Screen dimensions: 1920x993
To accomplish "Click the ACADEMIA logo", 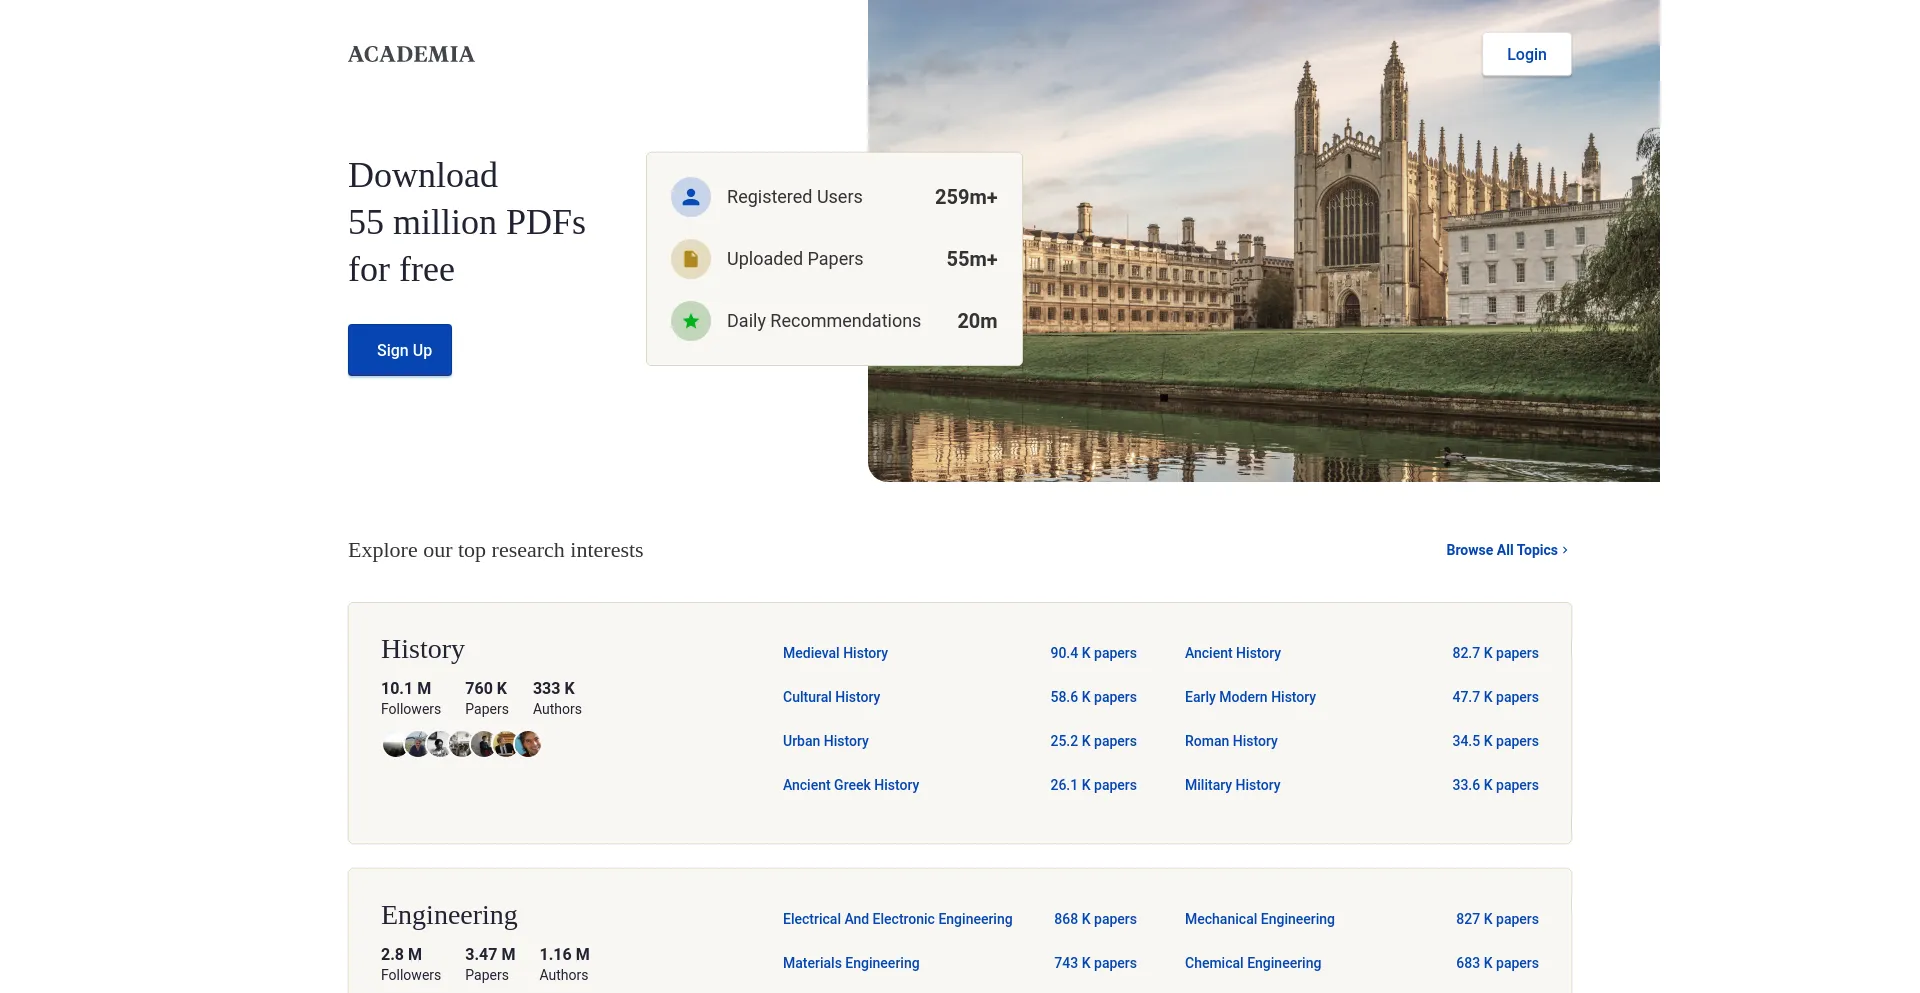I will (x=411, y=54).
